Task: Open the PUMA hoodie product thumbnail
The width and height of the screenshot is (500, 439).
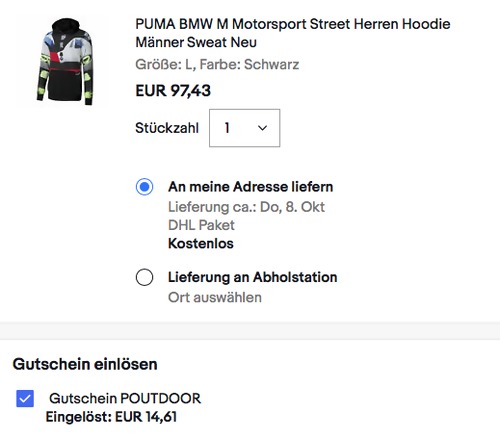Action: 64,61
